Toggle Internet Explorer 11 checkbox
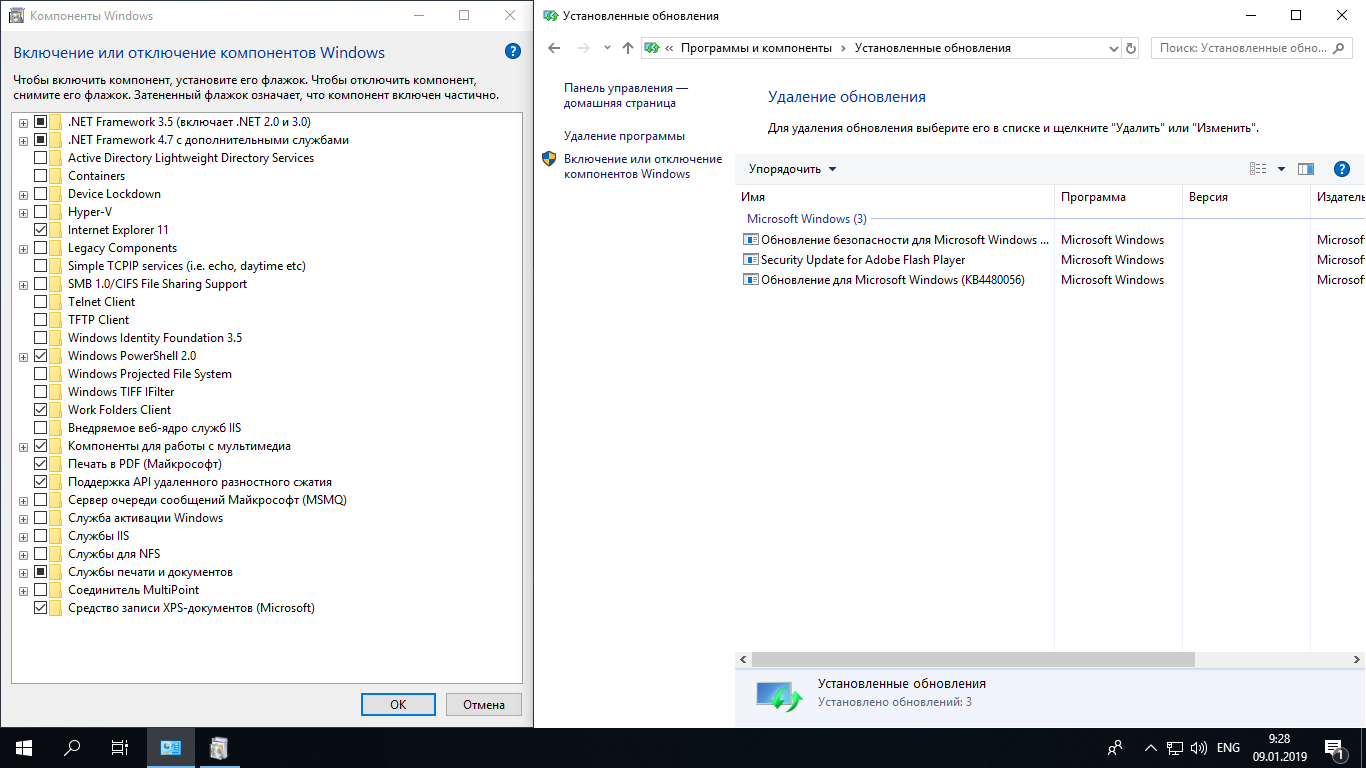1366x768 pixels. tap(40, 230)
